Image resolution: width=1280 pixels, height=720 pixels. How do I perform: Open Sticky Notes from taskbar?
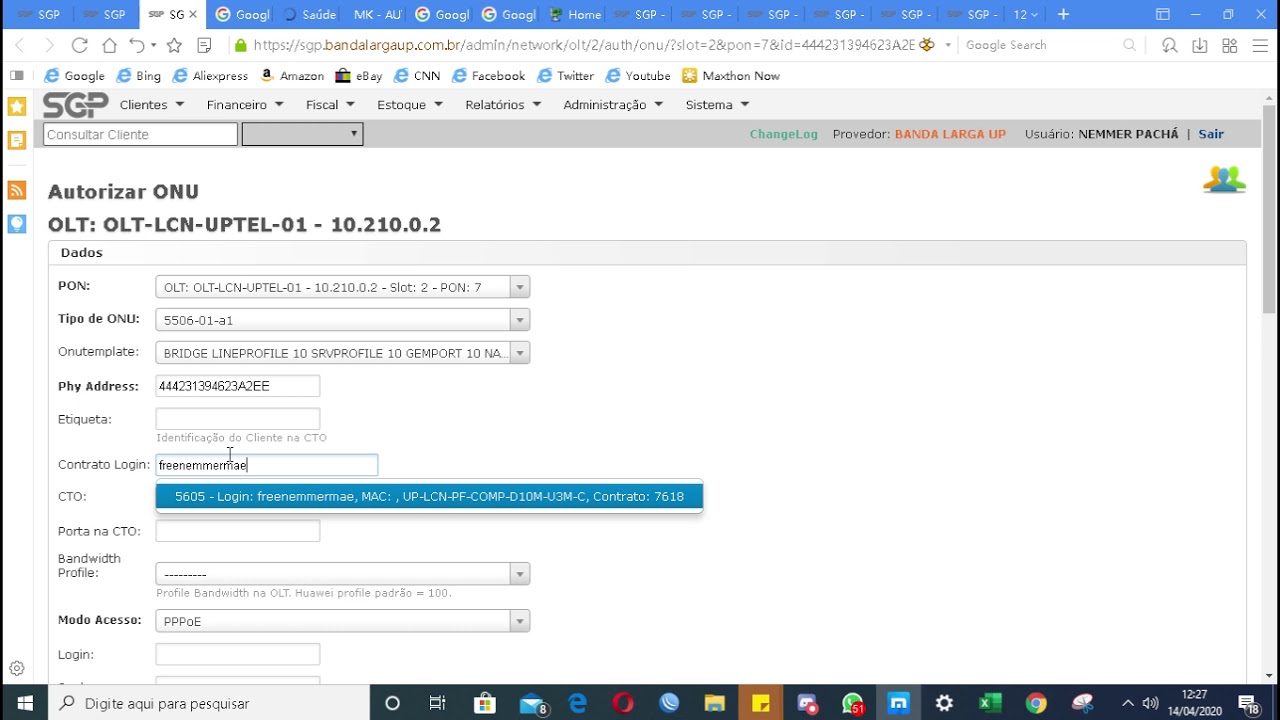tap(760, 703)
